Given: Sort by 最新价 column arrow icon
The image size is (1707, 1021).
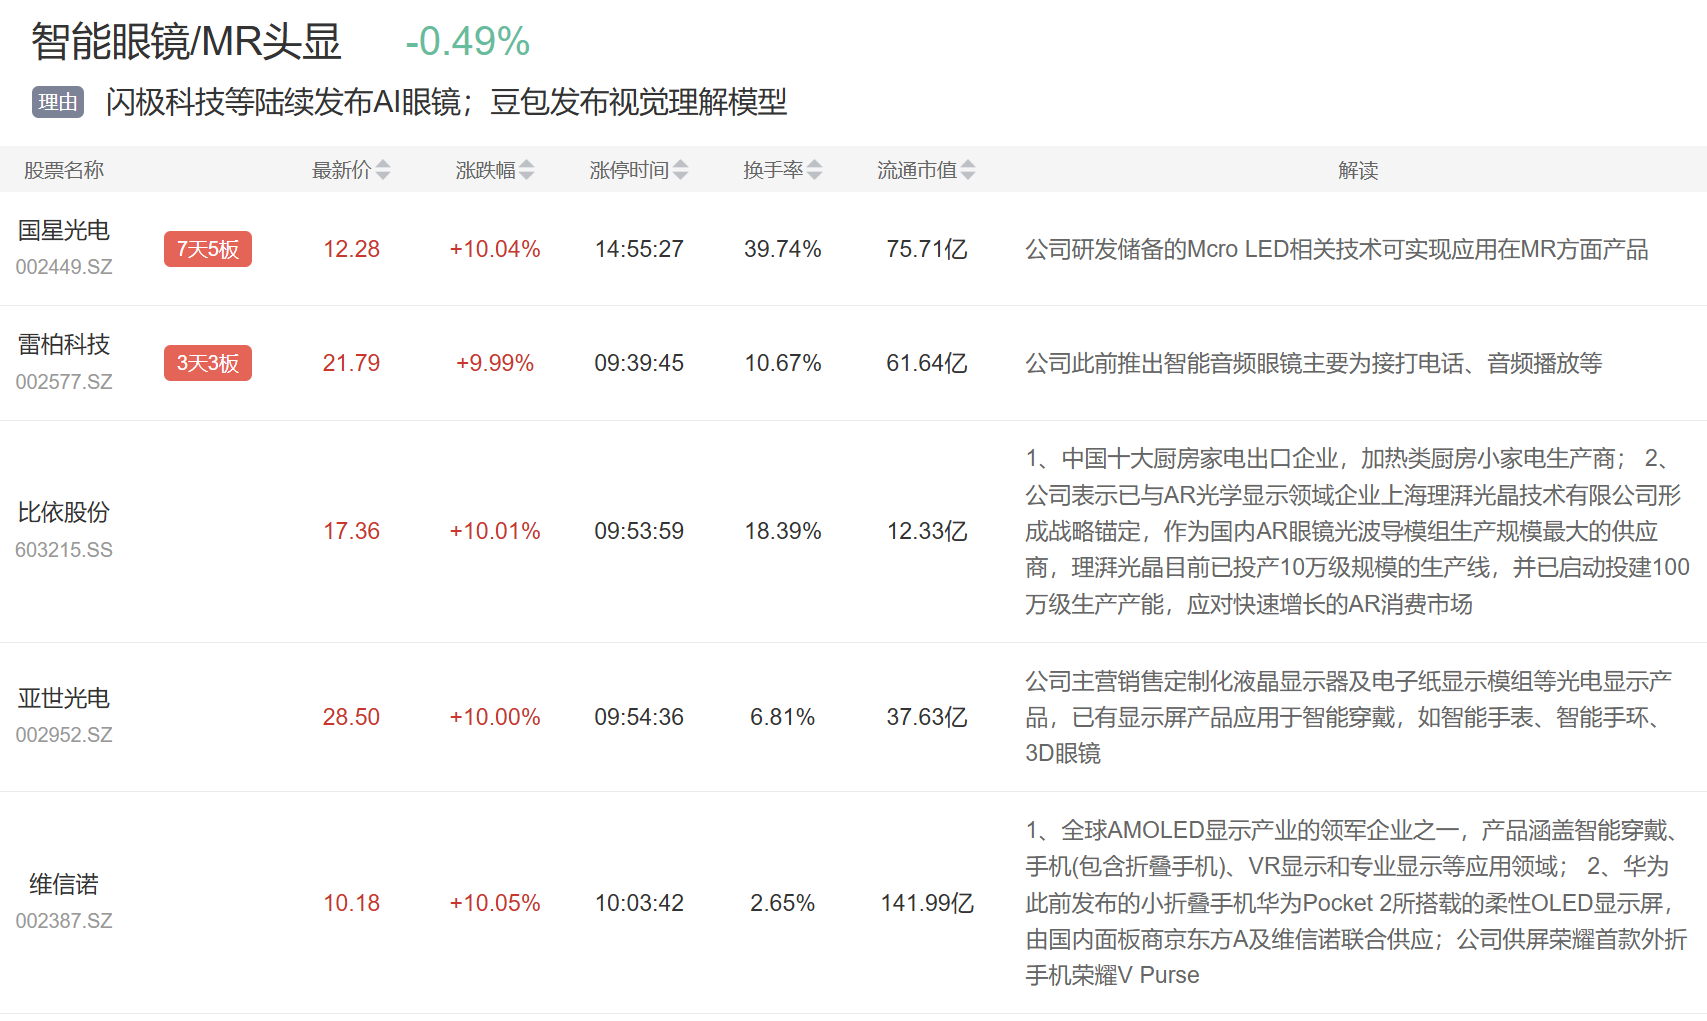Looking at the screenshot, I should (x=383, y=170).
